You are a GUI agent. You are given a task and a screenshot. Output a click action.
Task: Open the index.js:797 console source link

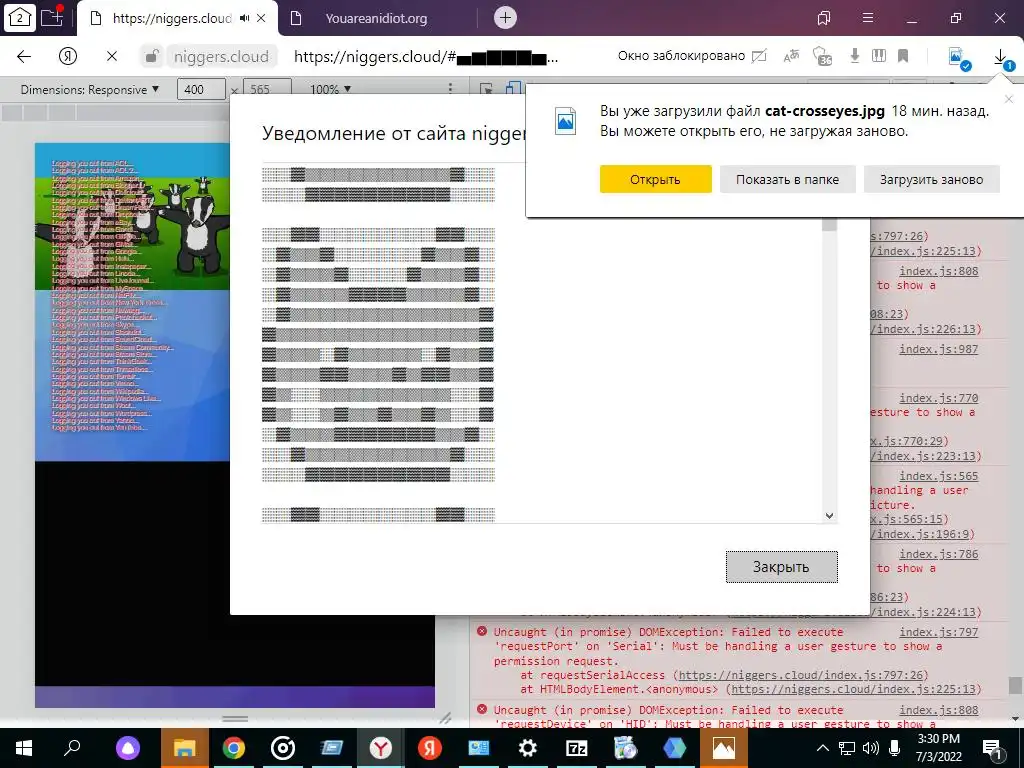coord(938,632)
